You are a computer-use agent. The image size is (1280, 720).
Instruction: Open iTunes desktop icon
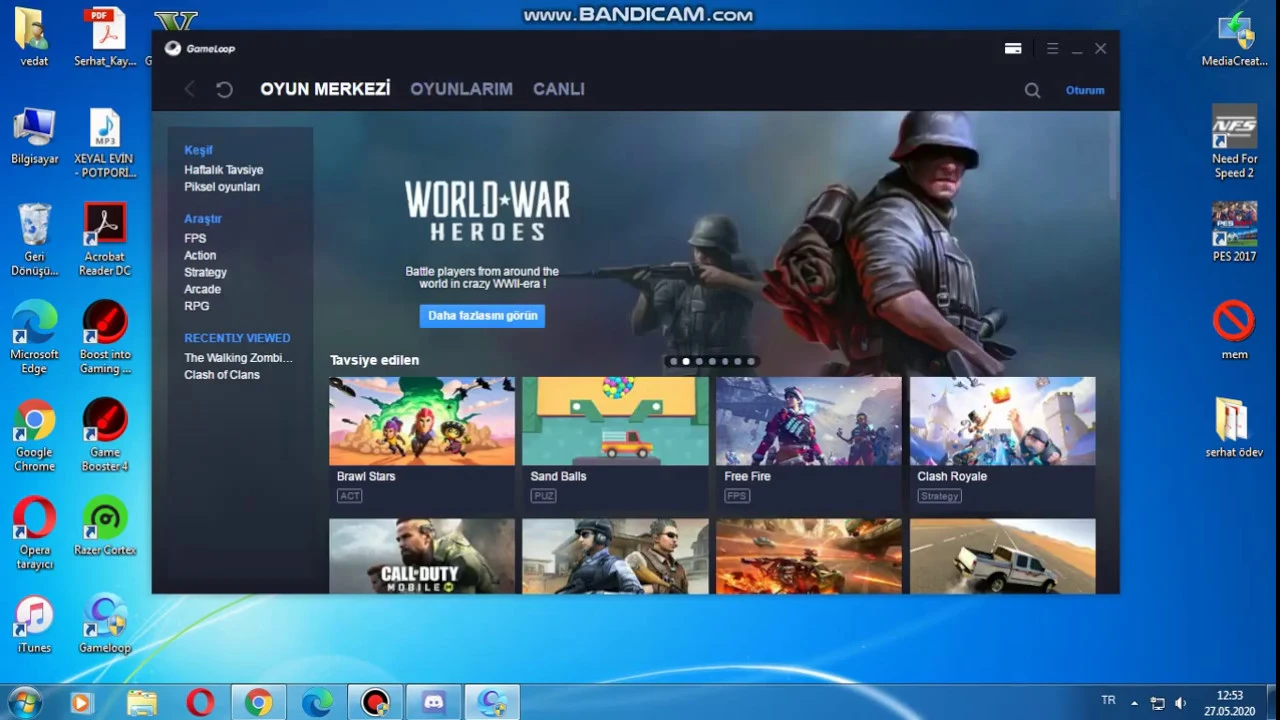tap(34, 626)
